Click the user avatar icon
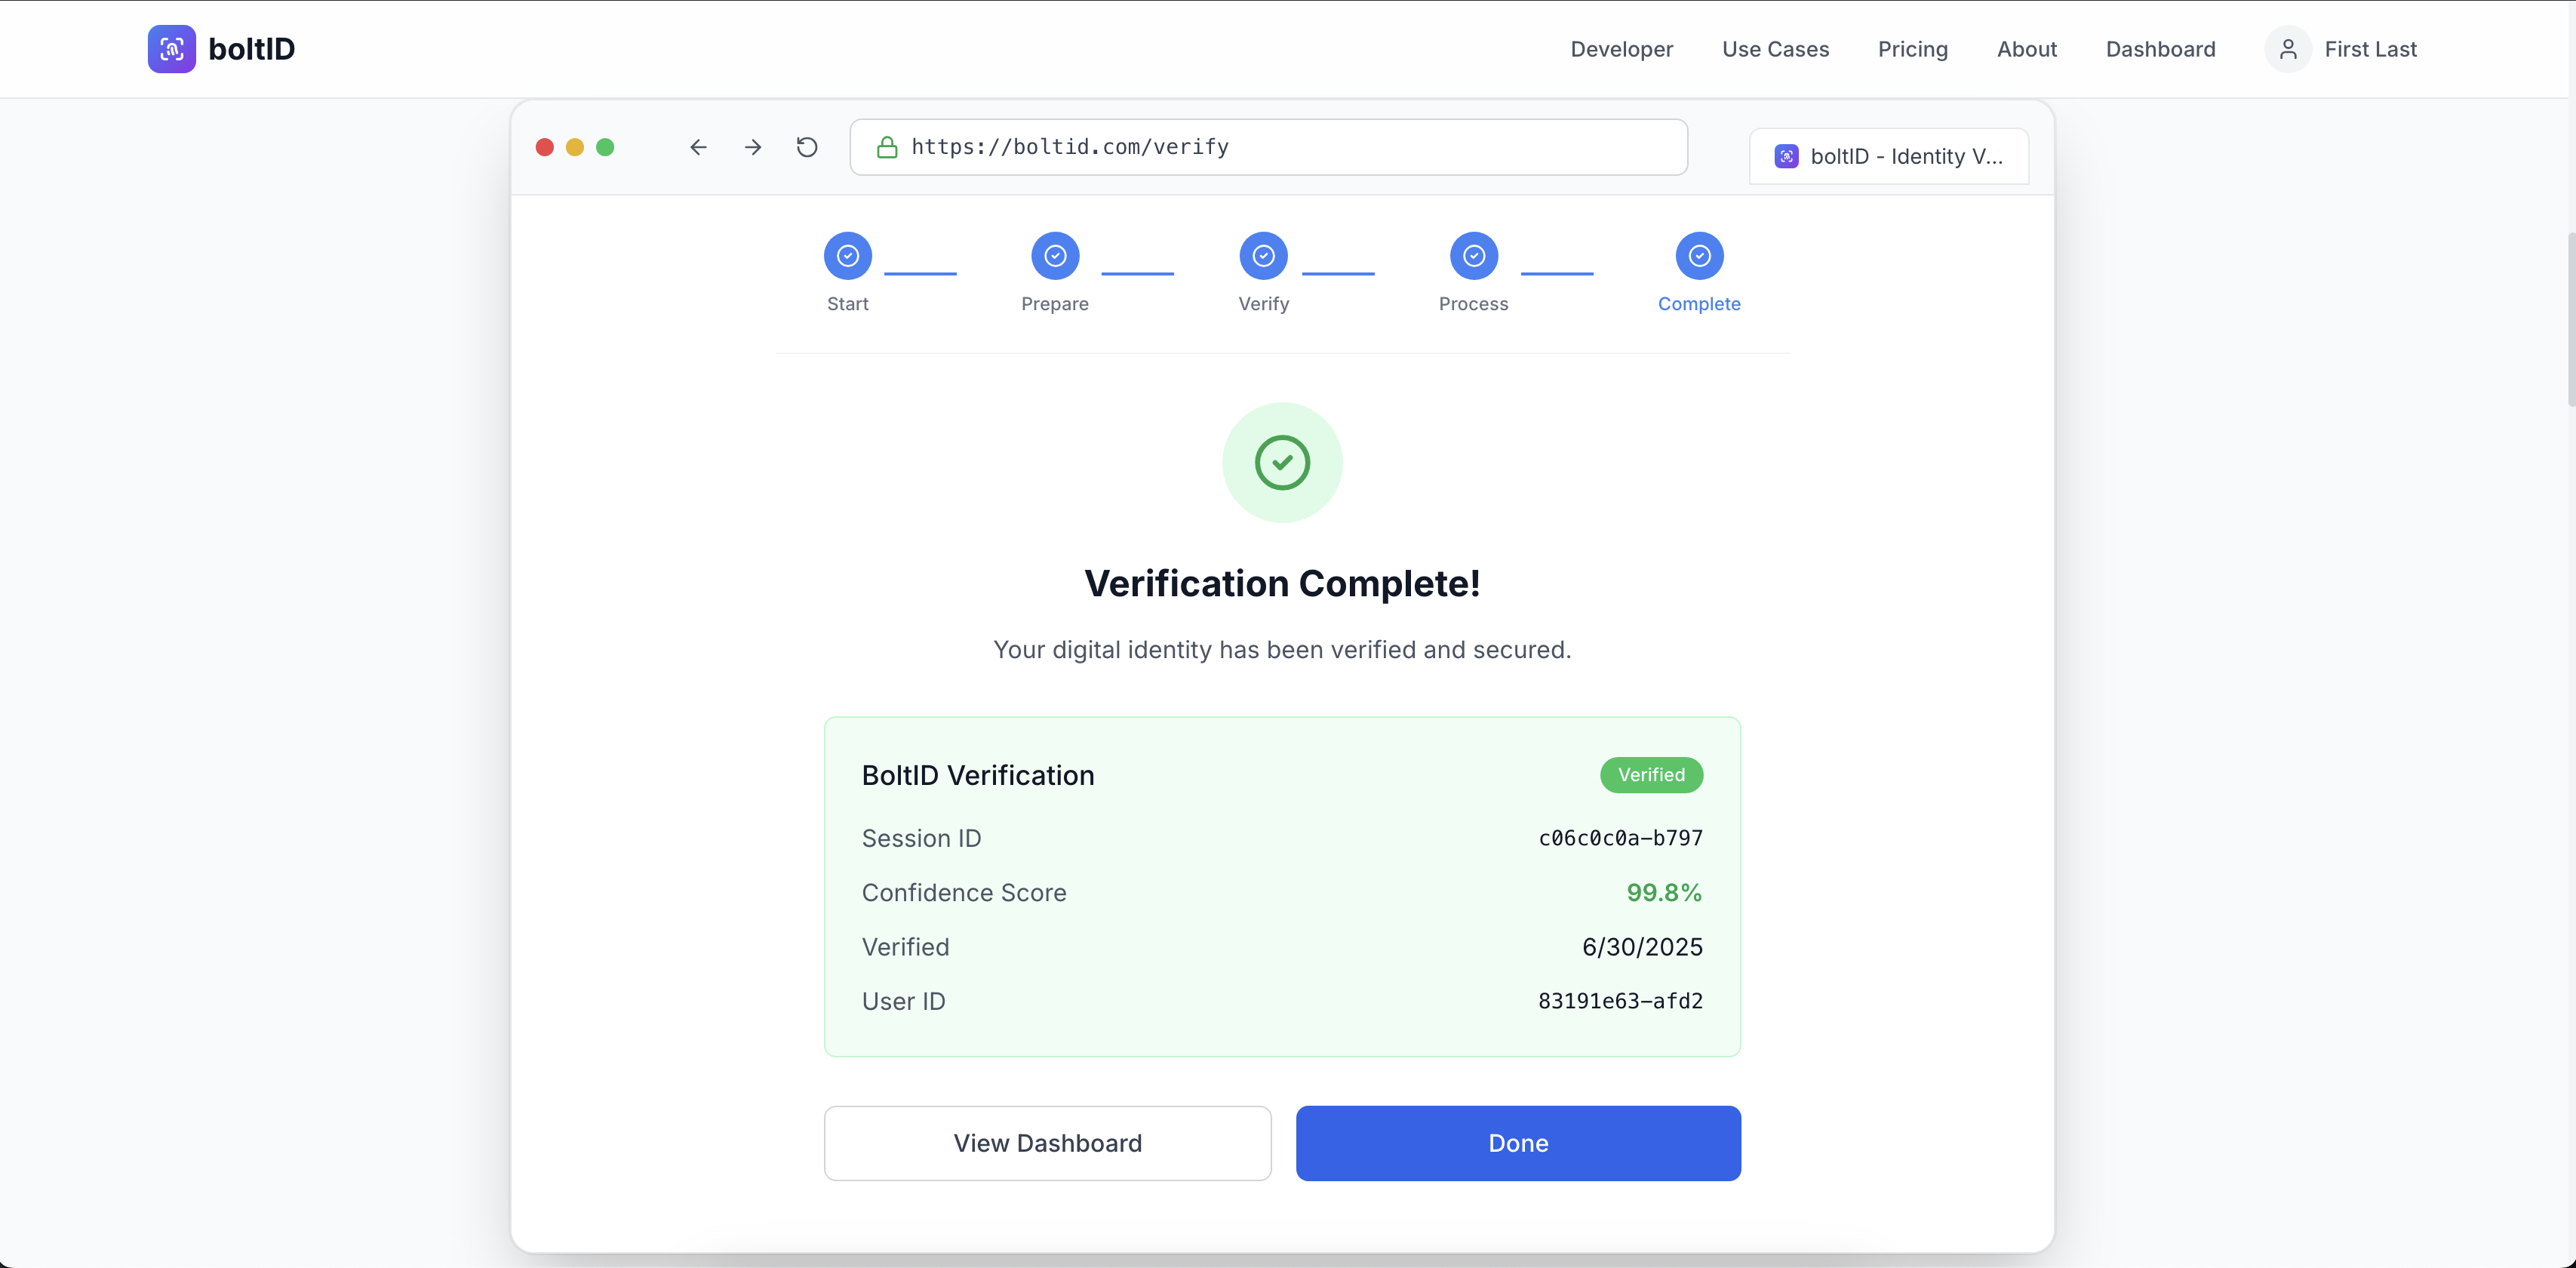 2287,49
